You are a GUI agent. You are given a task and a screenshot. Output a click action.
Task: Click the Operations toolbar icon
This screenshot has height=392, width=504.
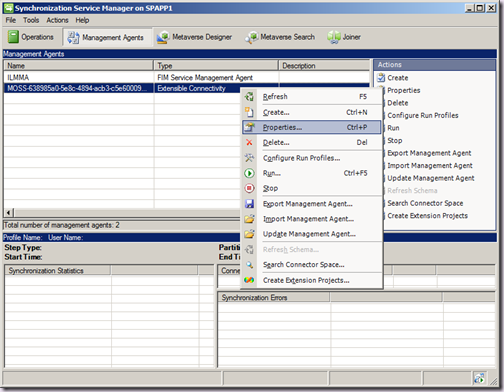point(13,37)
